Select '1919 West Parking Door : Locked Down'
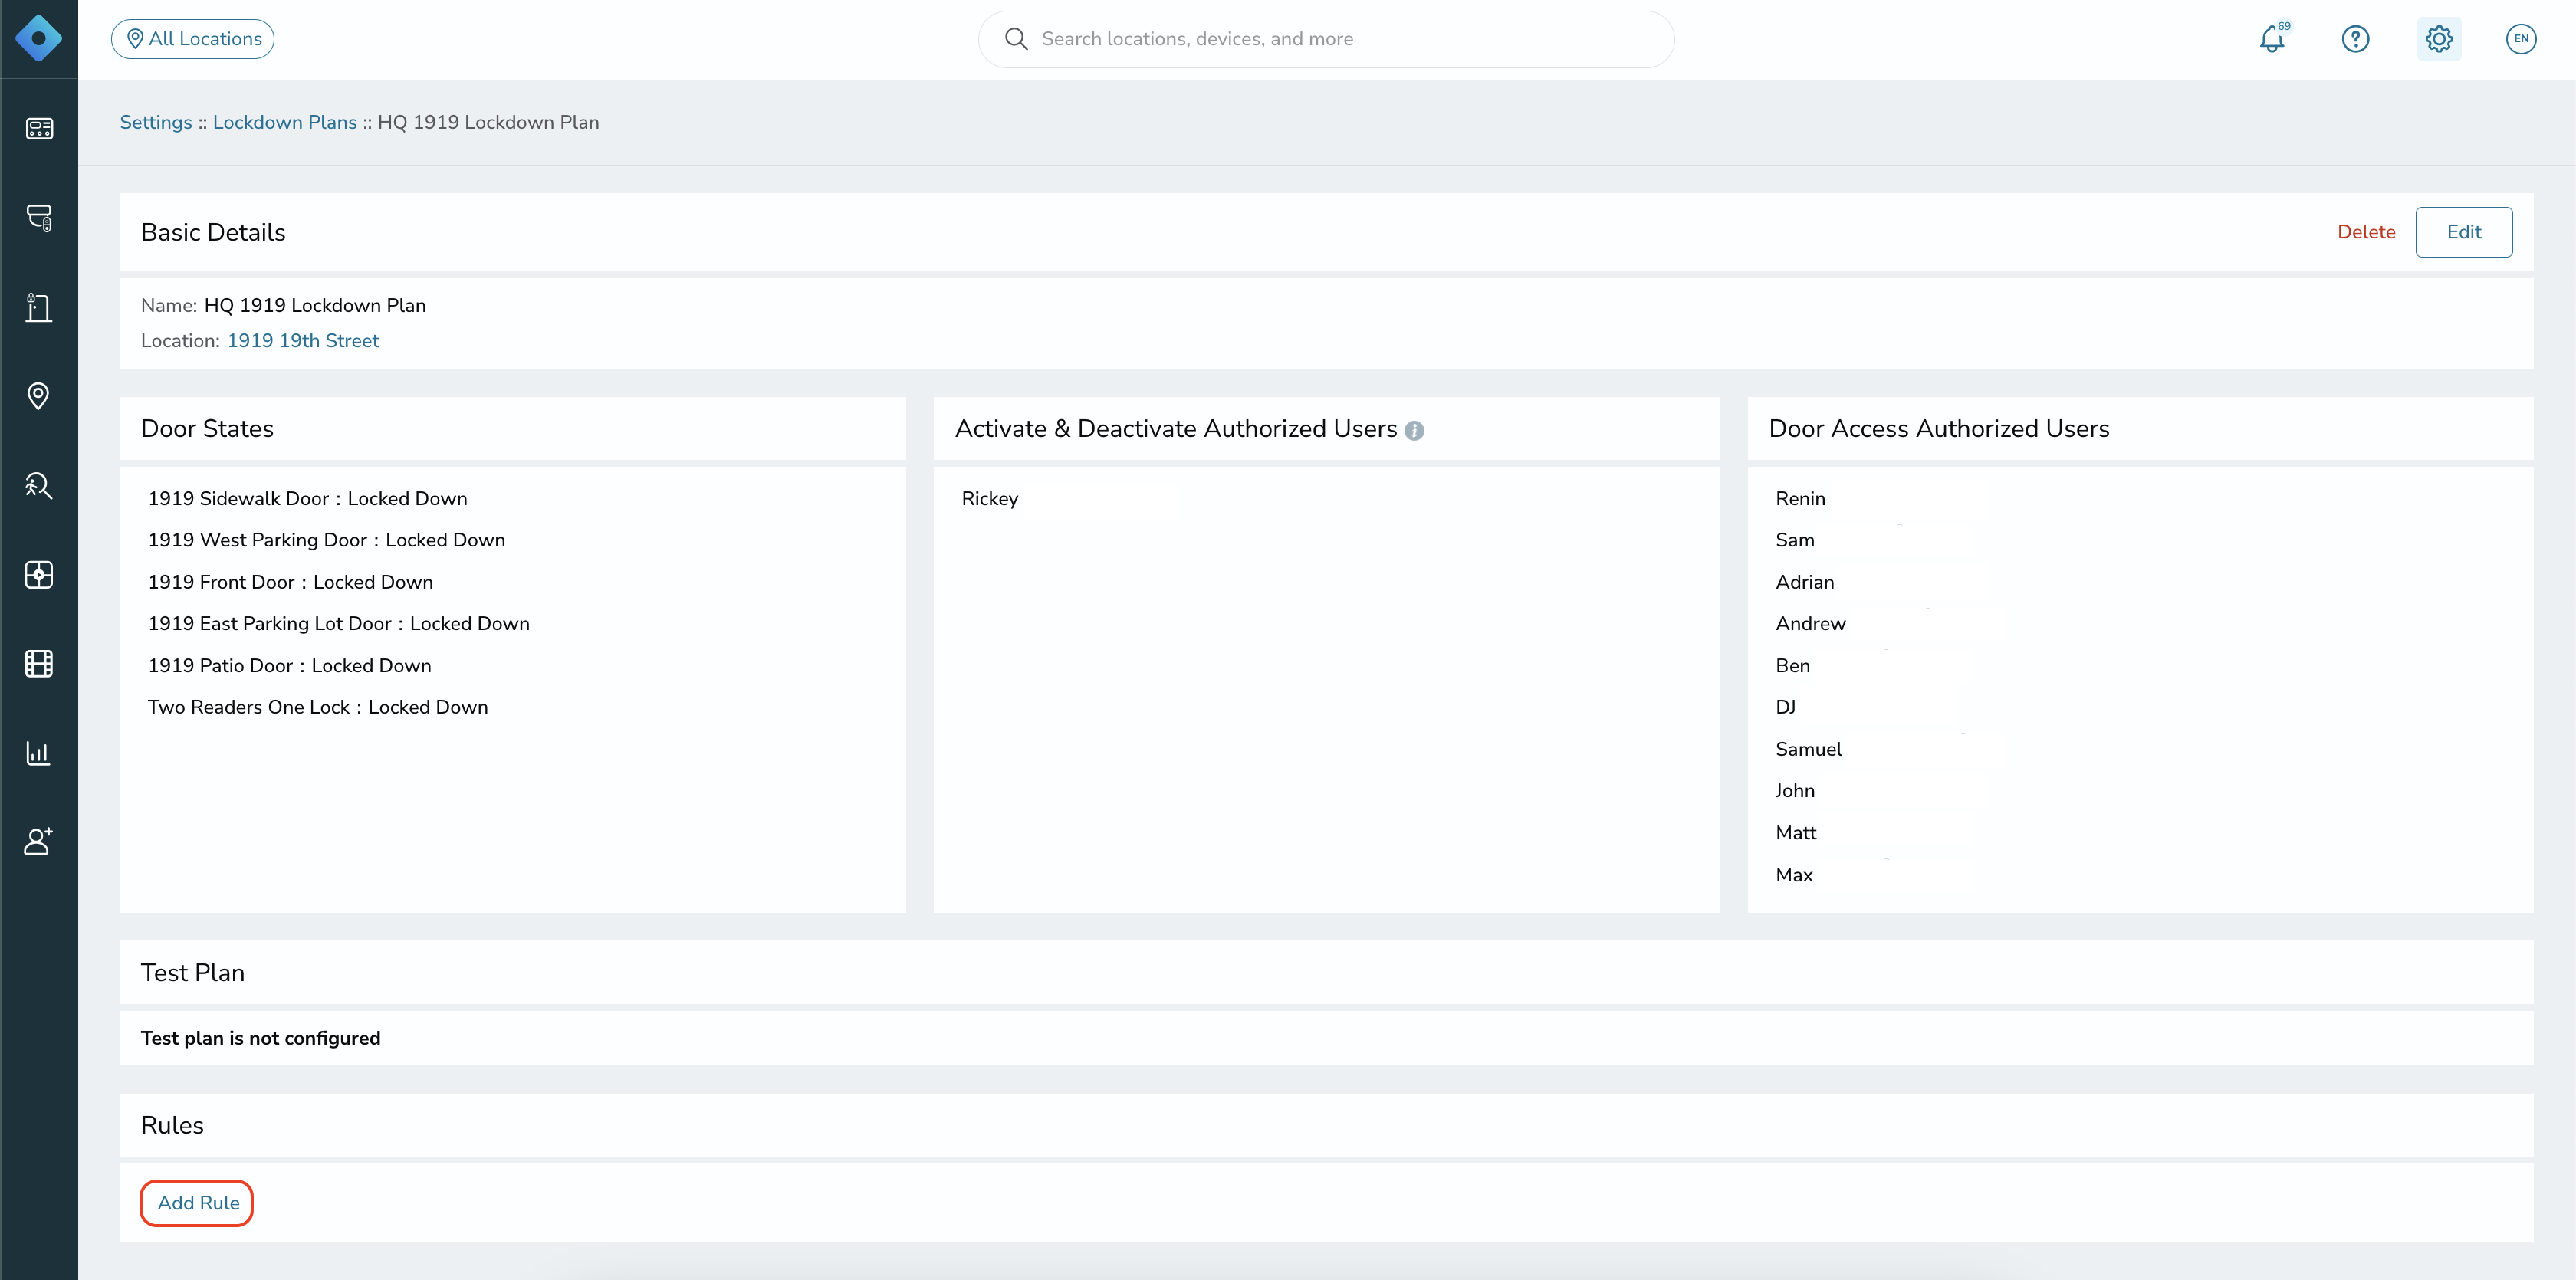This screenshot has height=1280, width=2576. click(327, 540)
